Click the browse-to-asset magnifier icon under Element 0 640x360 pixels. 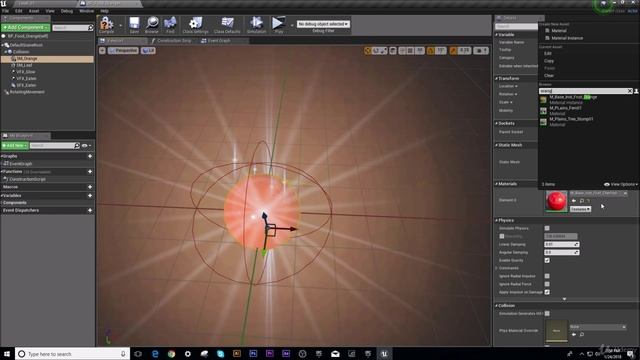582,200
